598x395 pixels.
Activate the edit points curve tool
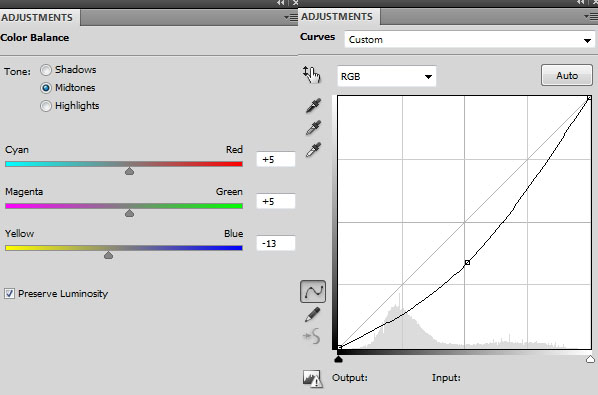tap(313, 292)
